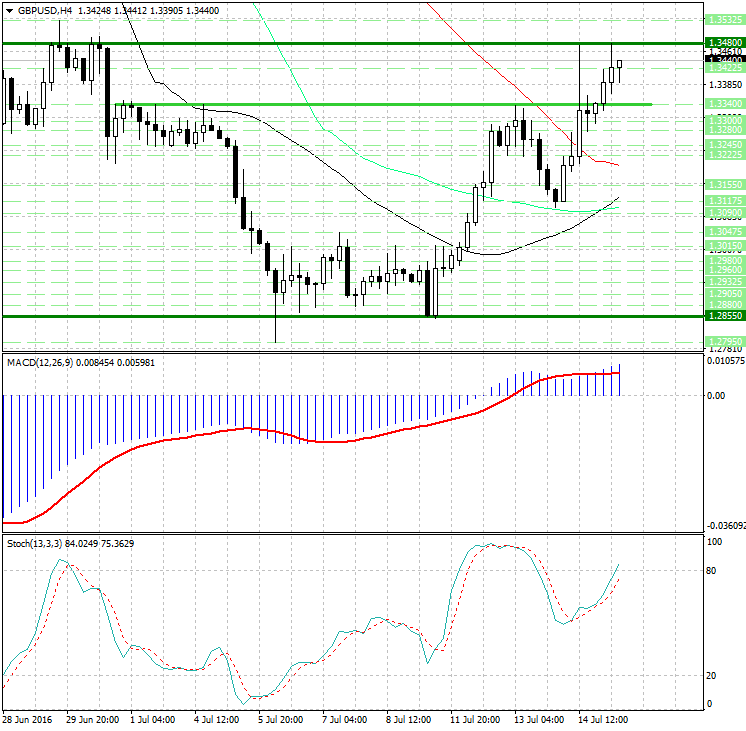
Task: Click the 1.32800 price level label
Action: coord(725,130)
